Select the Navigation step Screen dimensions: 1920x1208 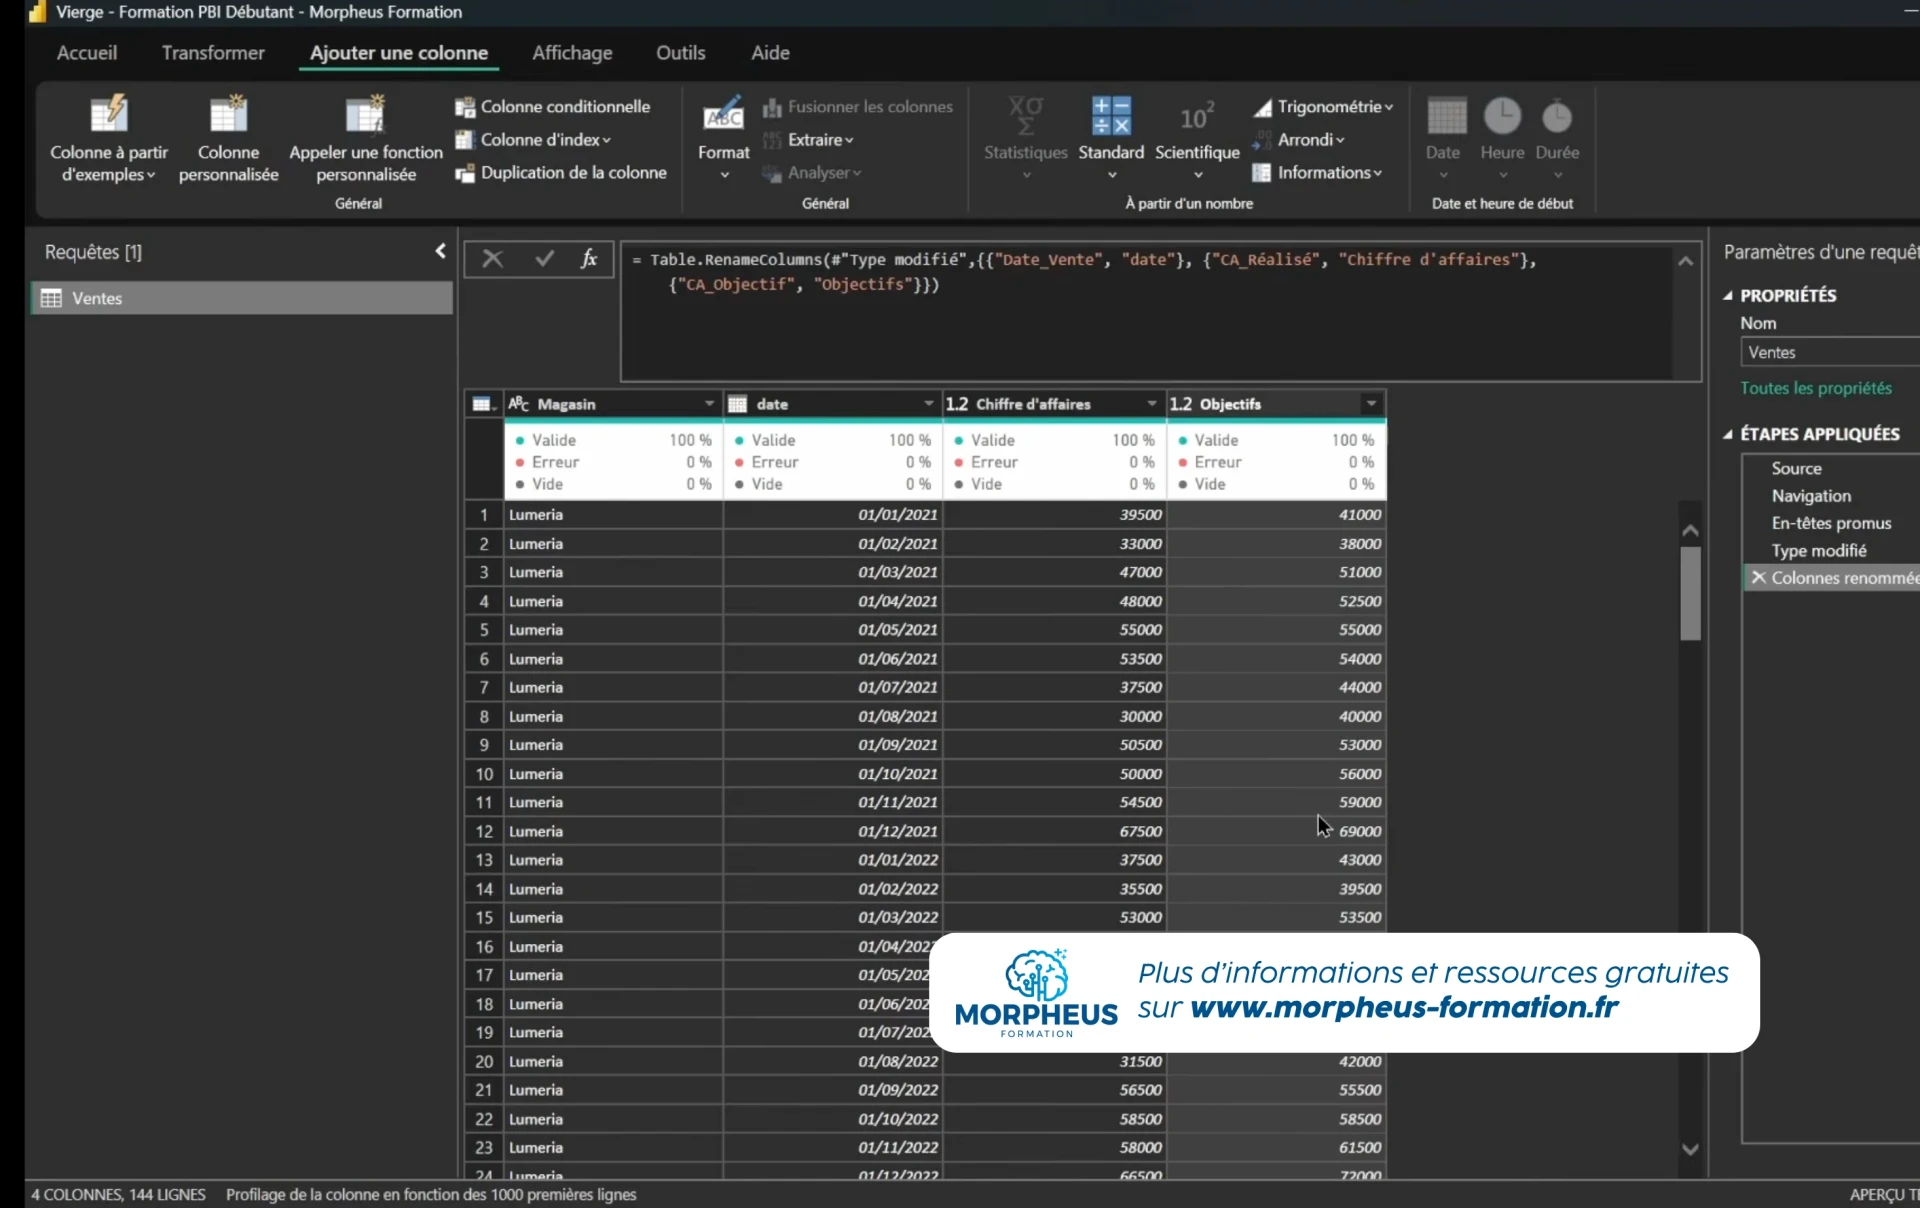pos(1811,496)
